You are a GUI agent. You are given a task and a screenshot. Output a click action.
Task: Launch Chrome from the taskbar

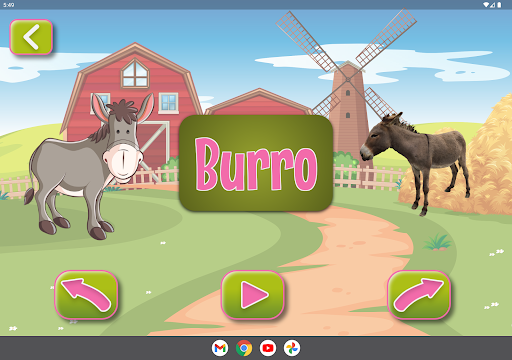(244, 348)
